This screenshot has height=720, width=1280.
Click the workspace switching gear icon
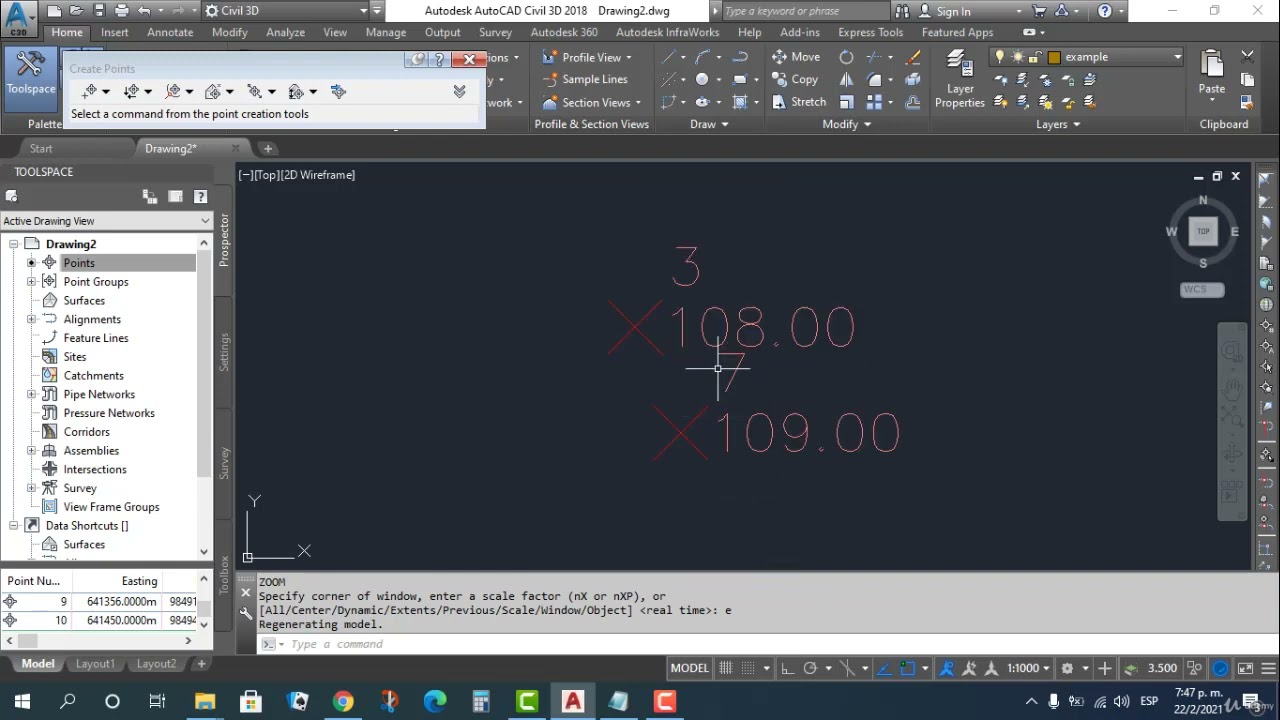[x=1068, y=668]
